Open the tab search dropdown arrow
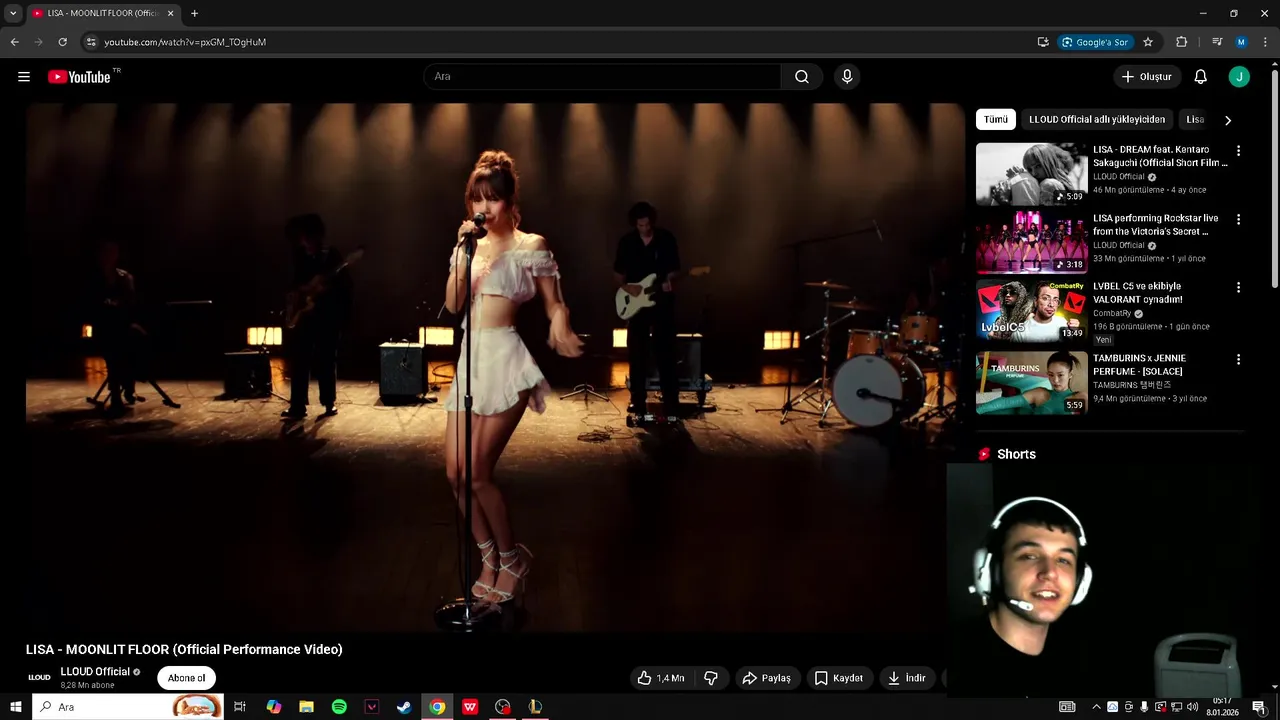This screenshot has width=1280, height=720. (13, 13)
